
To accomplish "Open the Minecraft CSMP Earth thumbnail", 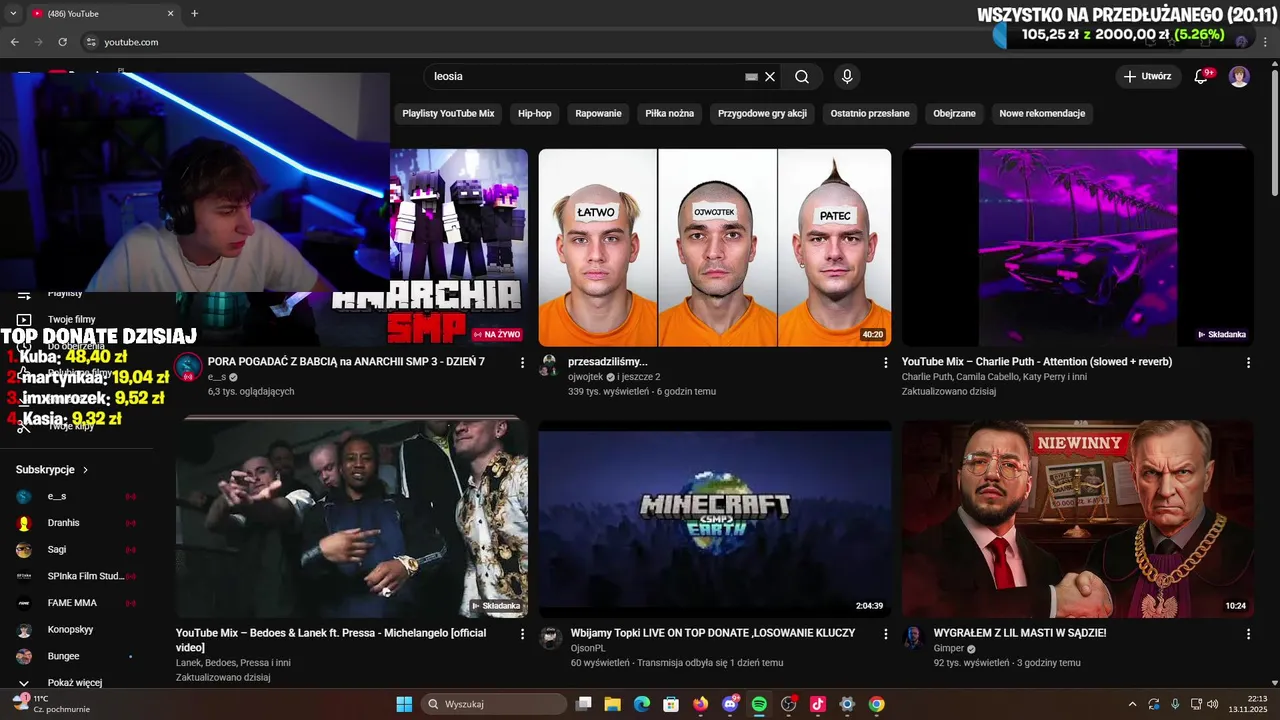I will 715,518.
